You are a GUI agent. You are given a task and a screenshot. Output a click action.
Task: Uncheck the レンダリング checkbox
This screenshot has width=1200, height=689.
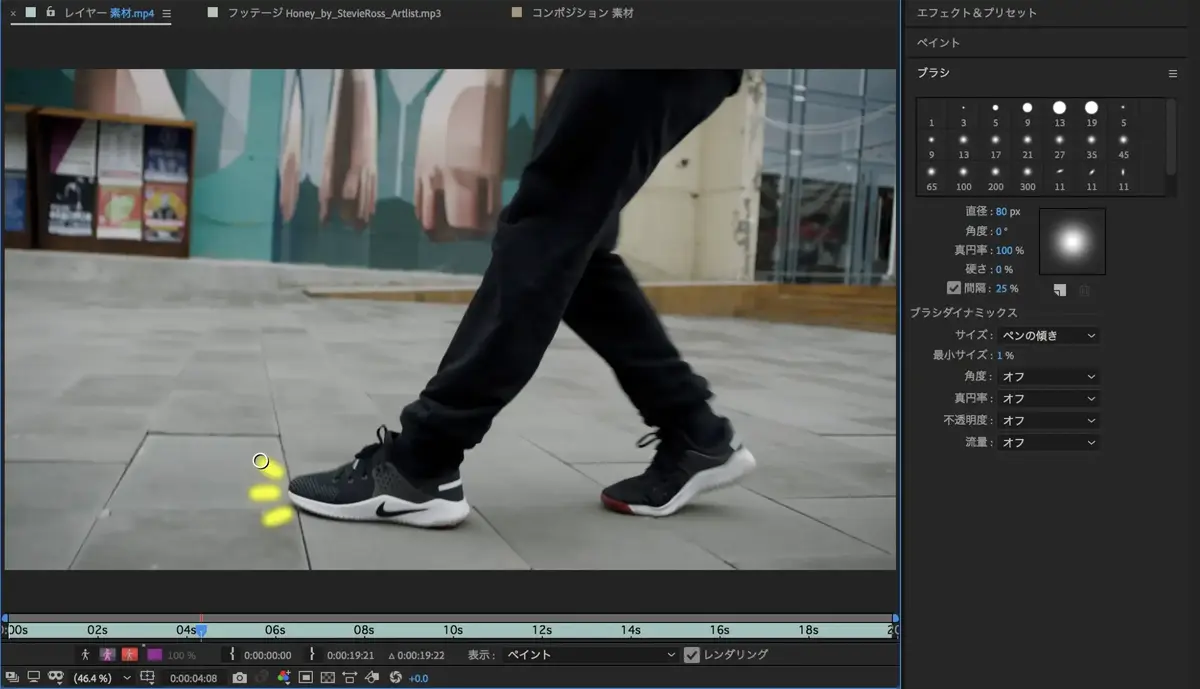click(692, 655)
